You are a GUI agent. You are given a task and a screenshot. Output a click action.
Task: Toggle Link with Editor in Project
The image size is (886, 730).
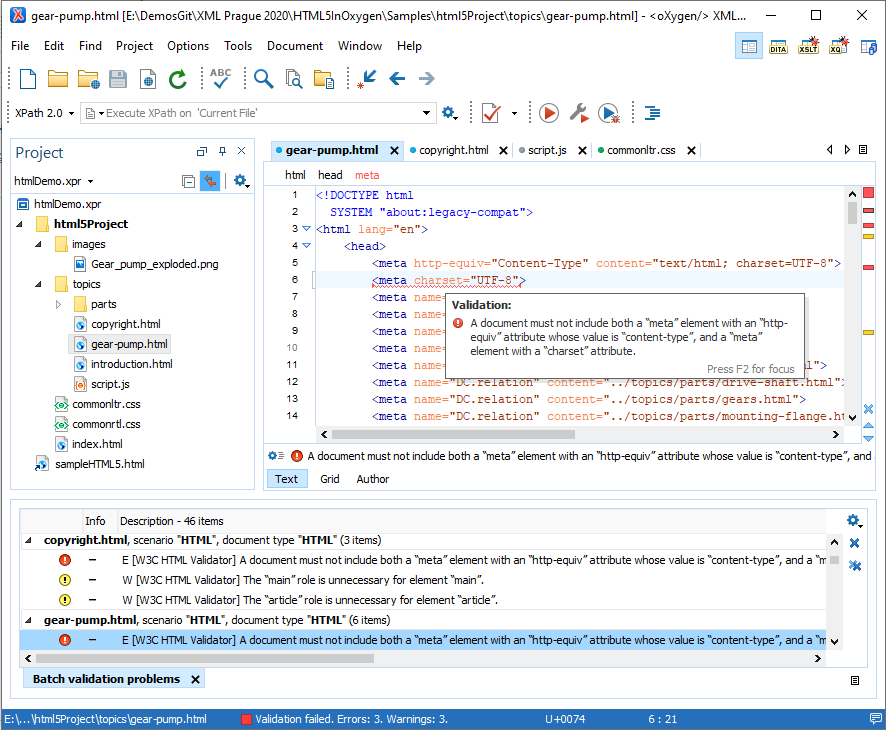tap(210, 181)
